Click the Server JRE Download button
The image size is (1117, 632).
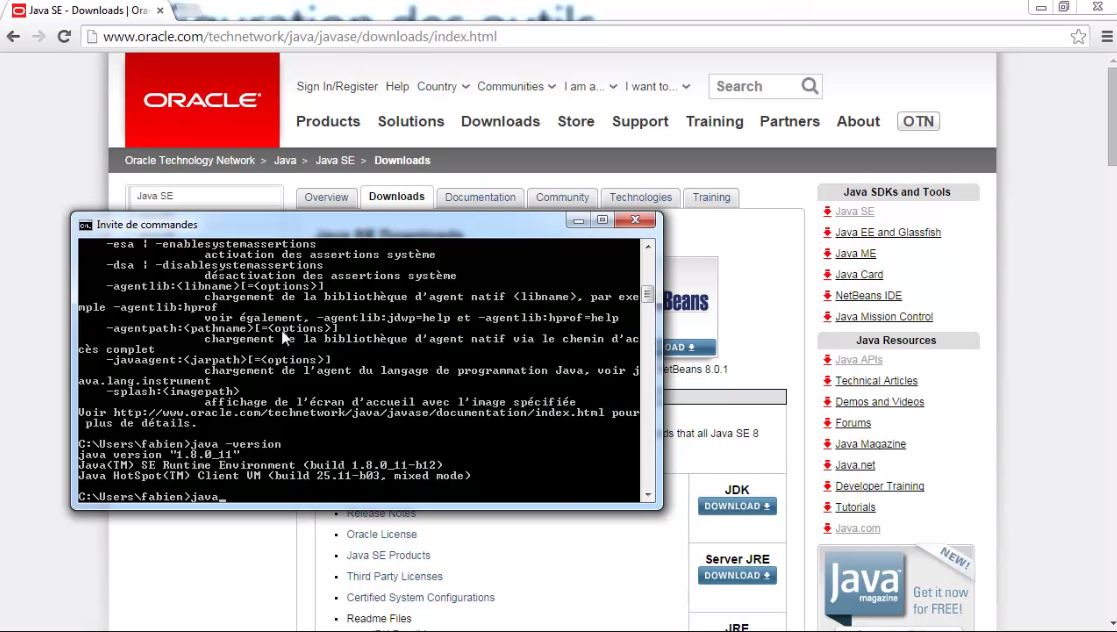coord(737,576)
